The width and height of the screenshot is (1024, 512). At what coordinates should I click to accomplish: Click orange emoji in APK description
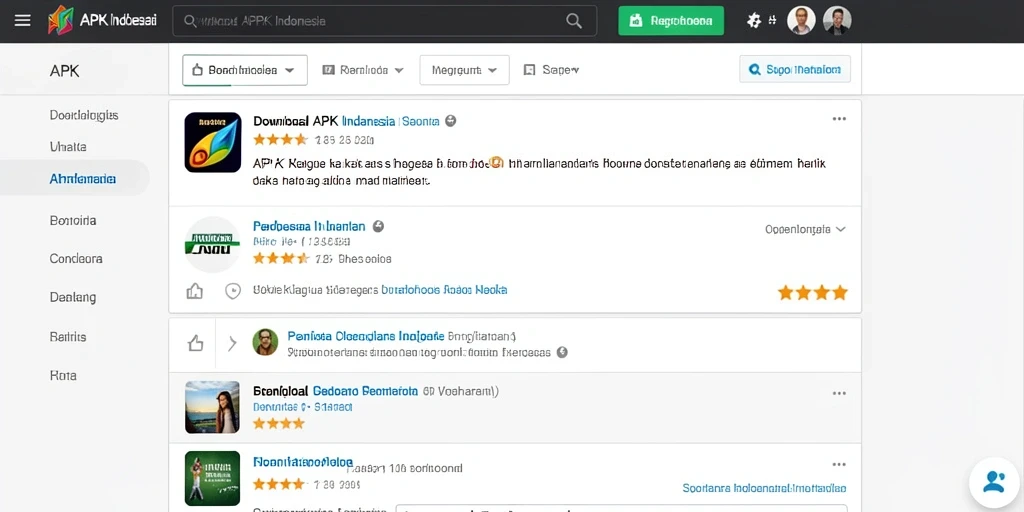coord(496,163)
